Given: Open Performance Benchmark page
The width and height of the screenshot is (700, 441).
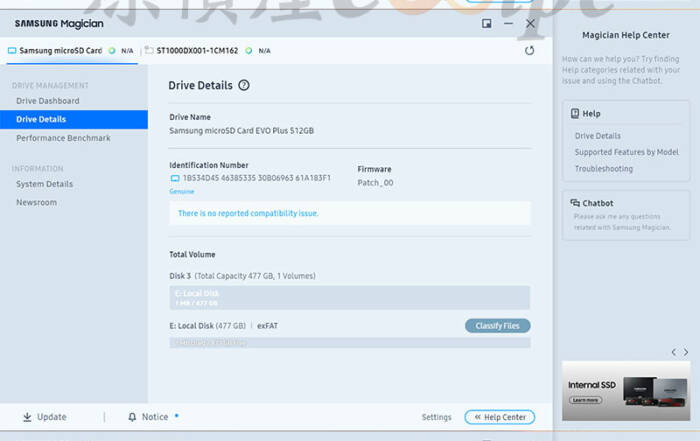Looking at the screenshot, I should point(63,138).
